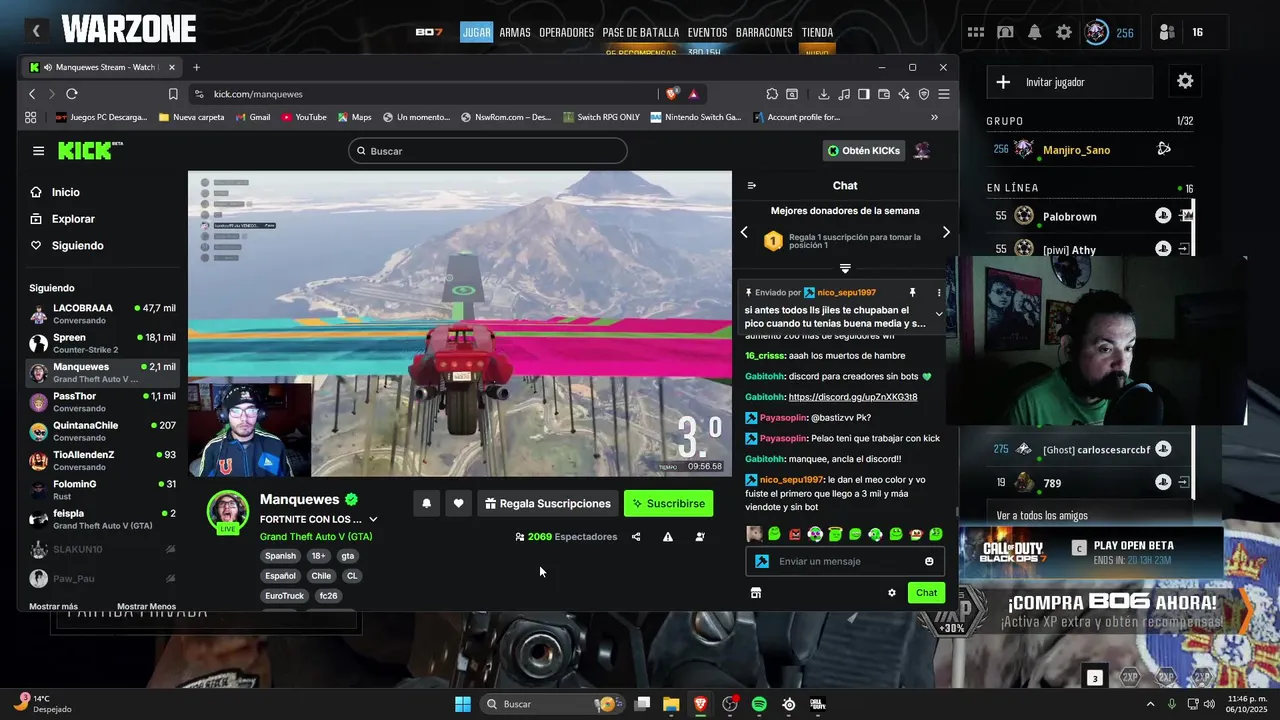Open PassThor channel in following list
The width and height of the screenshot is (1280, 720).
pos(102,402)
